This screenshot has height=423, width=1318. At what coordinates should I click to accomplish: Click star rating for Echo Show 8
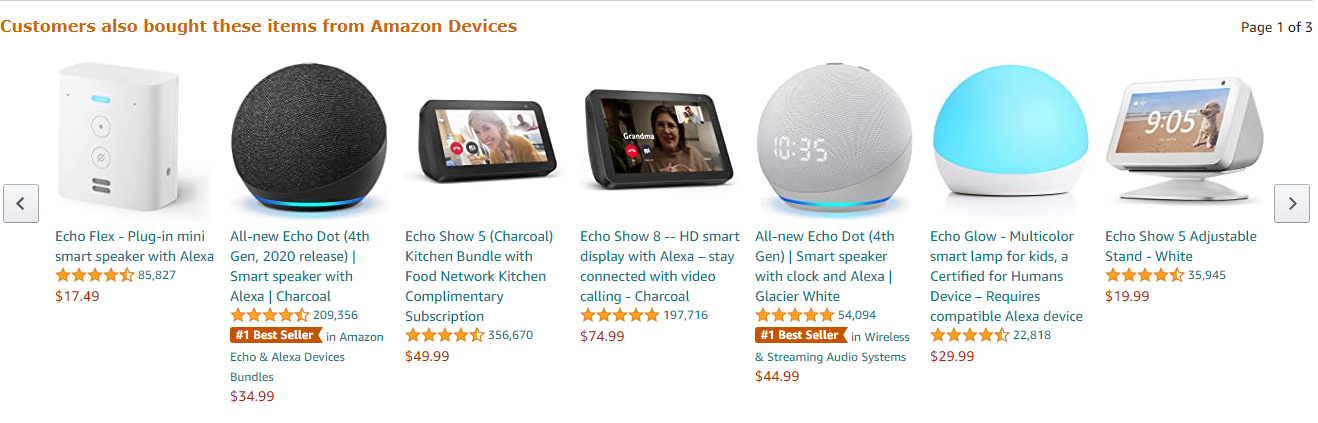pos(619,315)
